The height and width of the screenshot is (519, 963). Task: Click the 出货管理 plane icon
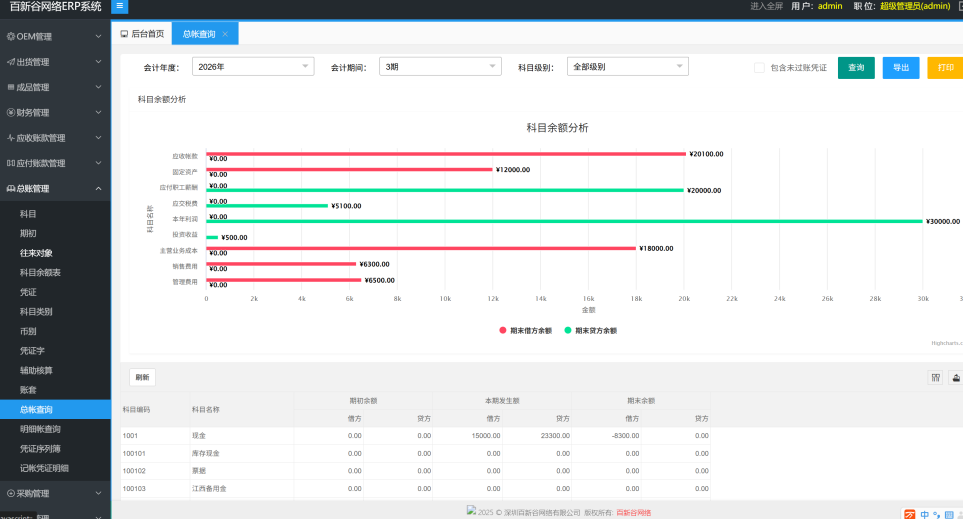(x=10, y=62)
